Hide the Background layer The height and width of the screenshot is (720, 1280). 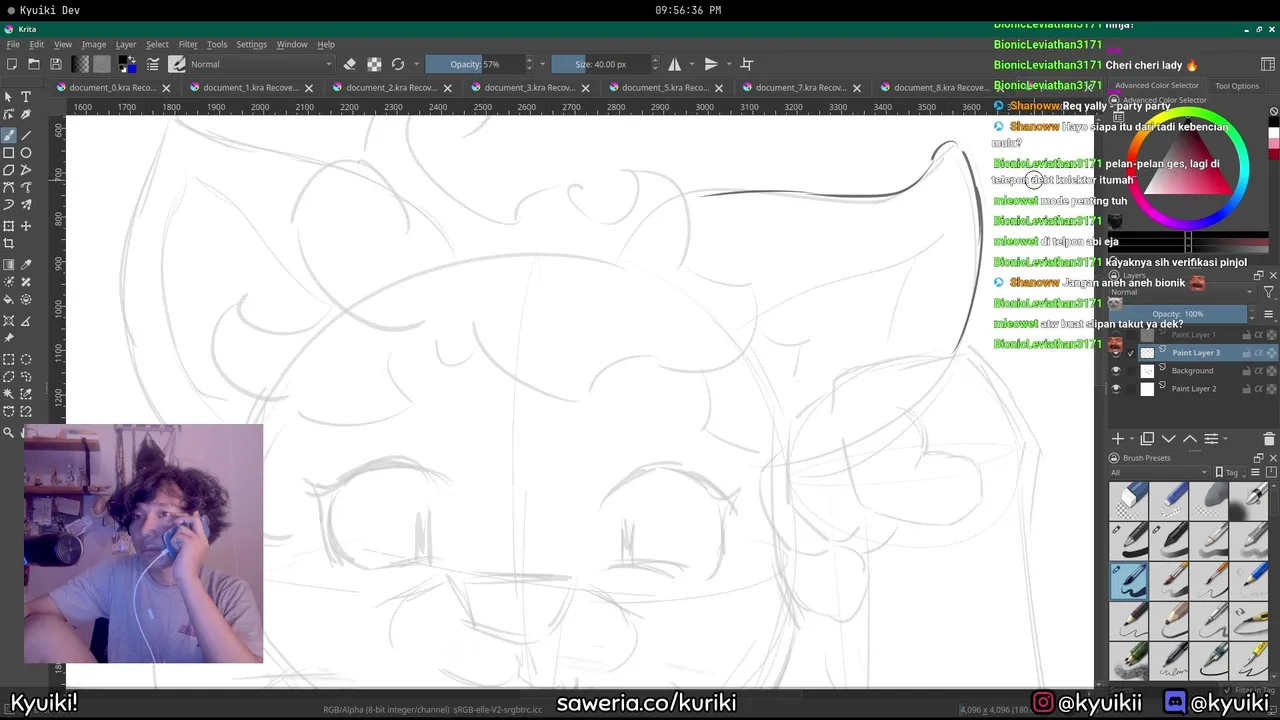(1116, 371)
